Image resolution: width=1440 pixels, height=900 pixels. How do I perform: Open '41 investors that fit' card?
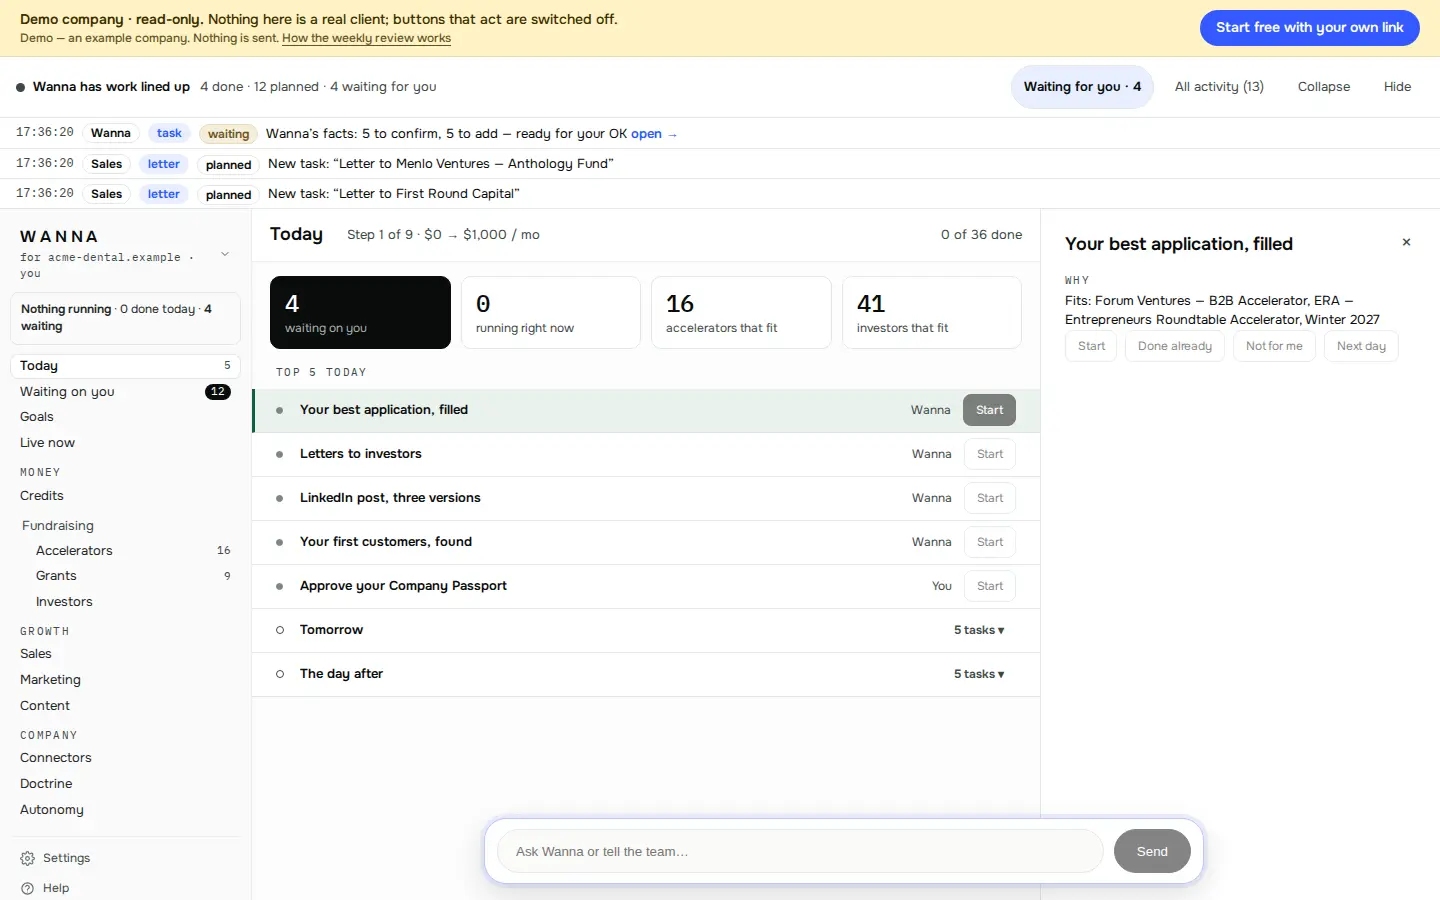[932, 313]
